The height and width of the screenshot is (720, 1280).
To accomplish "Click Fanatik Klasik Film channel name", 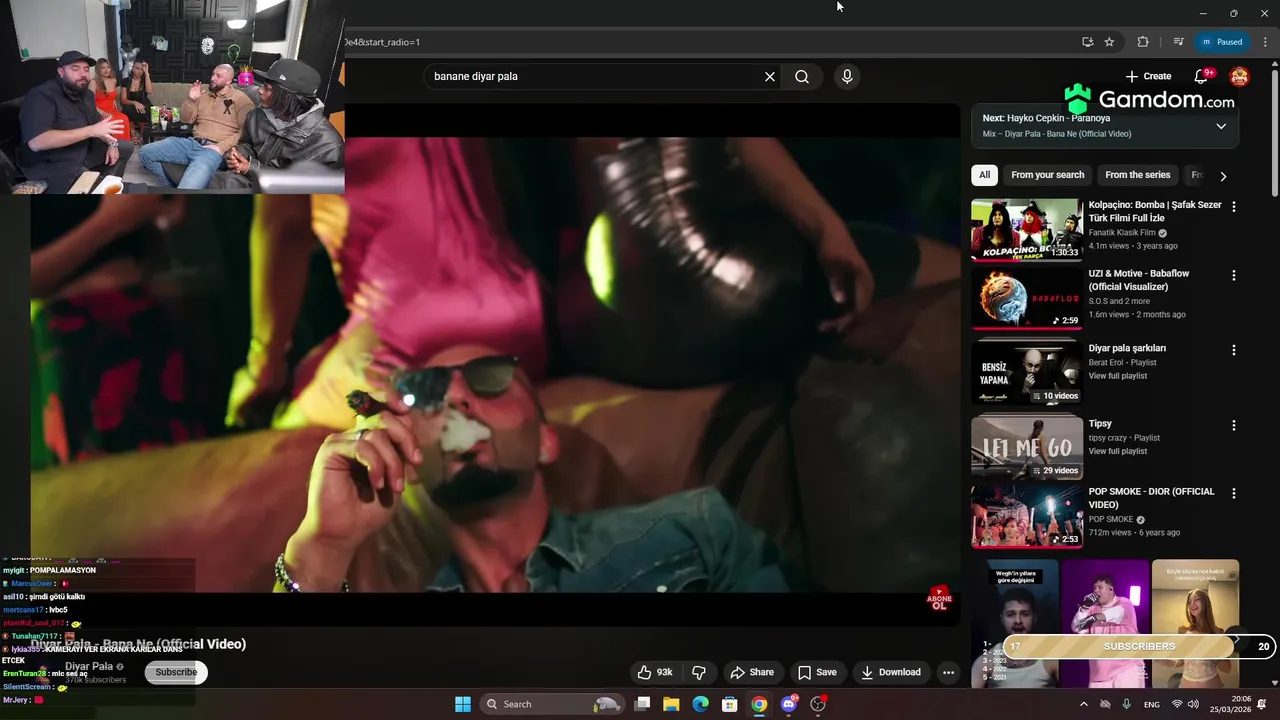I will (x=1121, y=232).
